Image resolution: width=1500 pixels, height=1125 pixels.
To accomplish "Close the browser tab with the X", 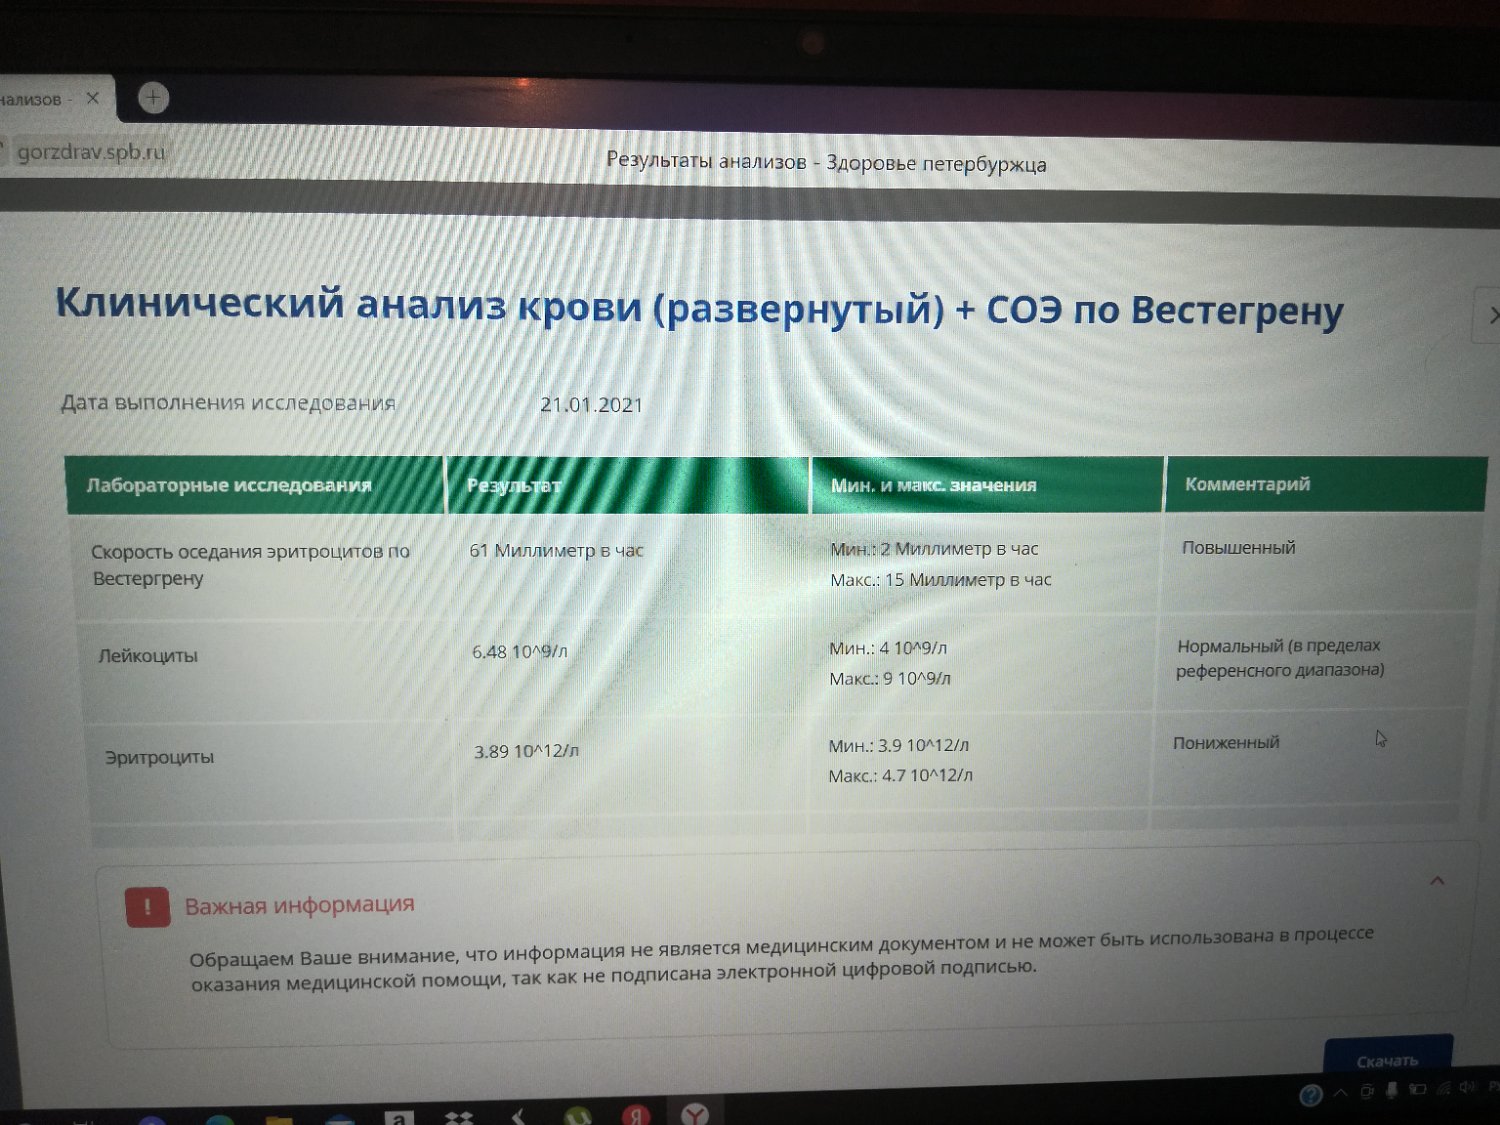I will [x=92, y=98].
